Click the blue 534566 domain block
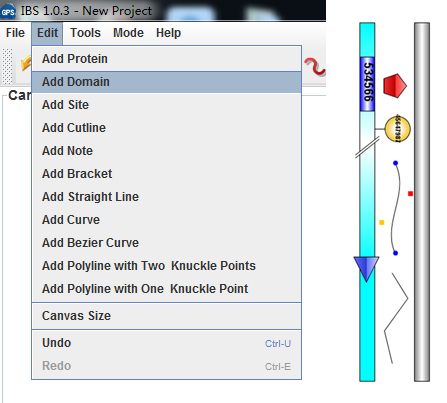The height and width of the screenshot is (403, 447). 367,84
